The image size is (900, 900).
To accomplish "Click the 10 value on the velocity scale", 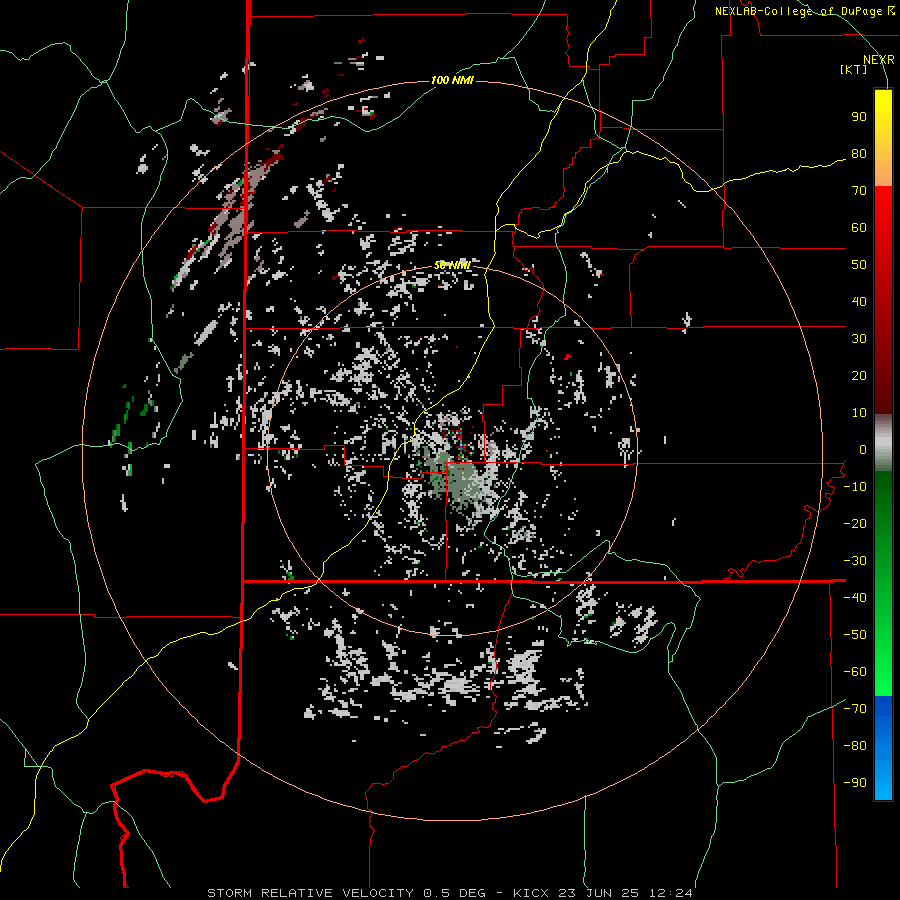I will [859, 413].
